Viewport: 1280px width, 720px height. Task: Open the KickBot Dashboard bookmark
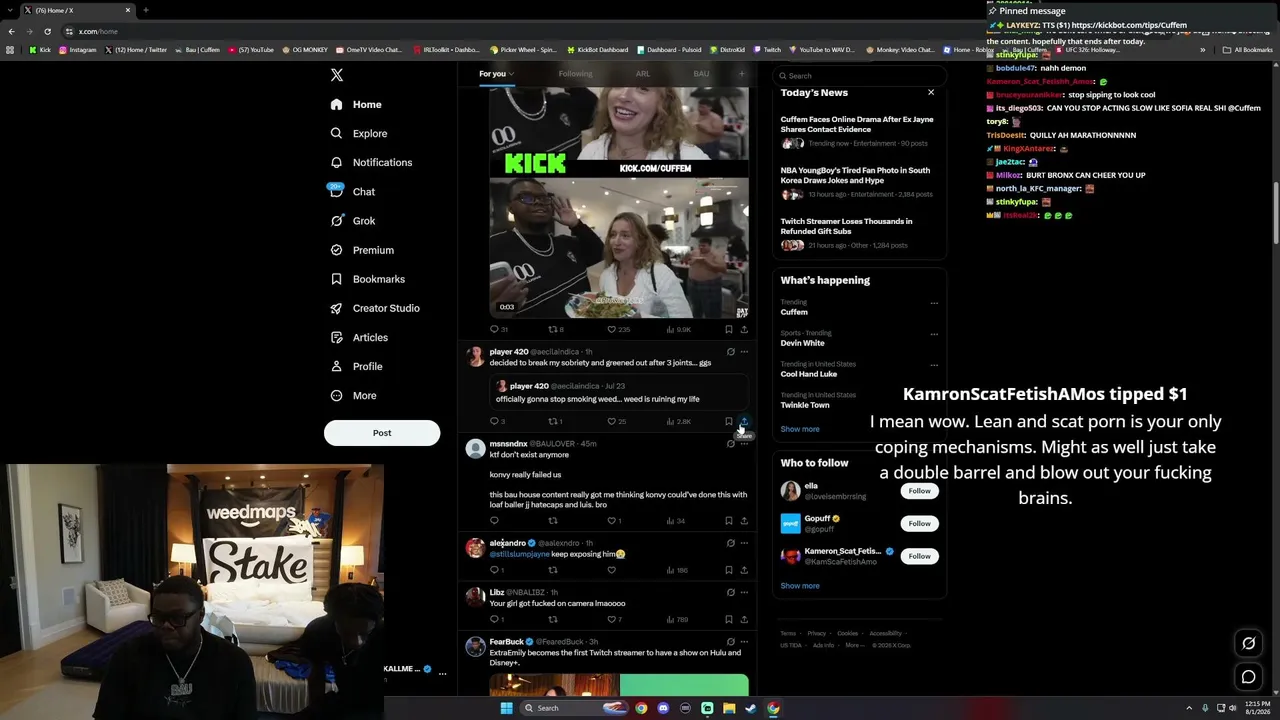coord(597,50)
